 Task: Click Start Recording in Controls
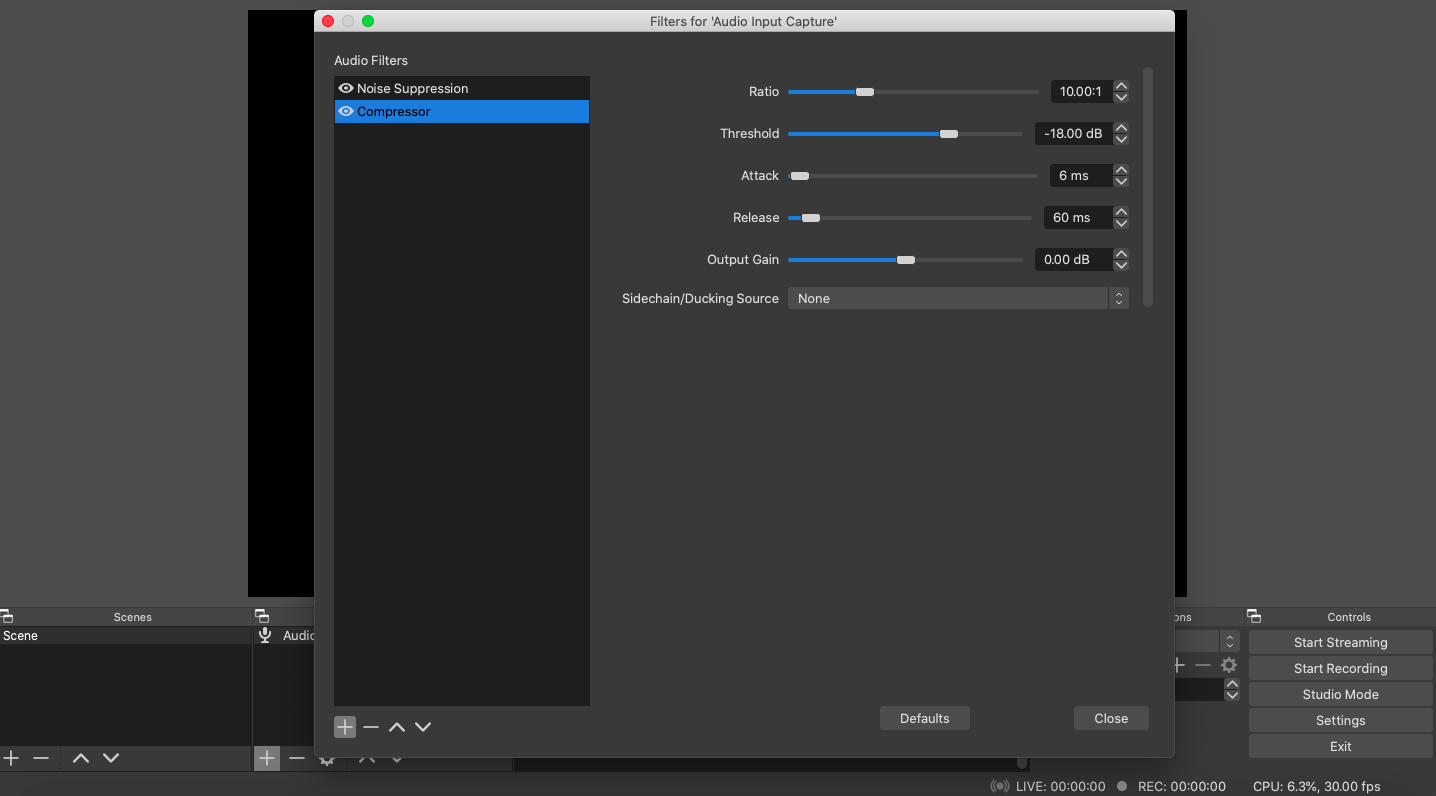tap(1341, 668)
